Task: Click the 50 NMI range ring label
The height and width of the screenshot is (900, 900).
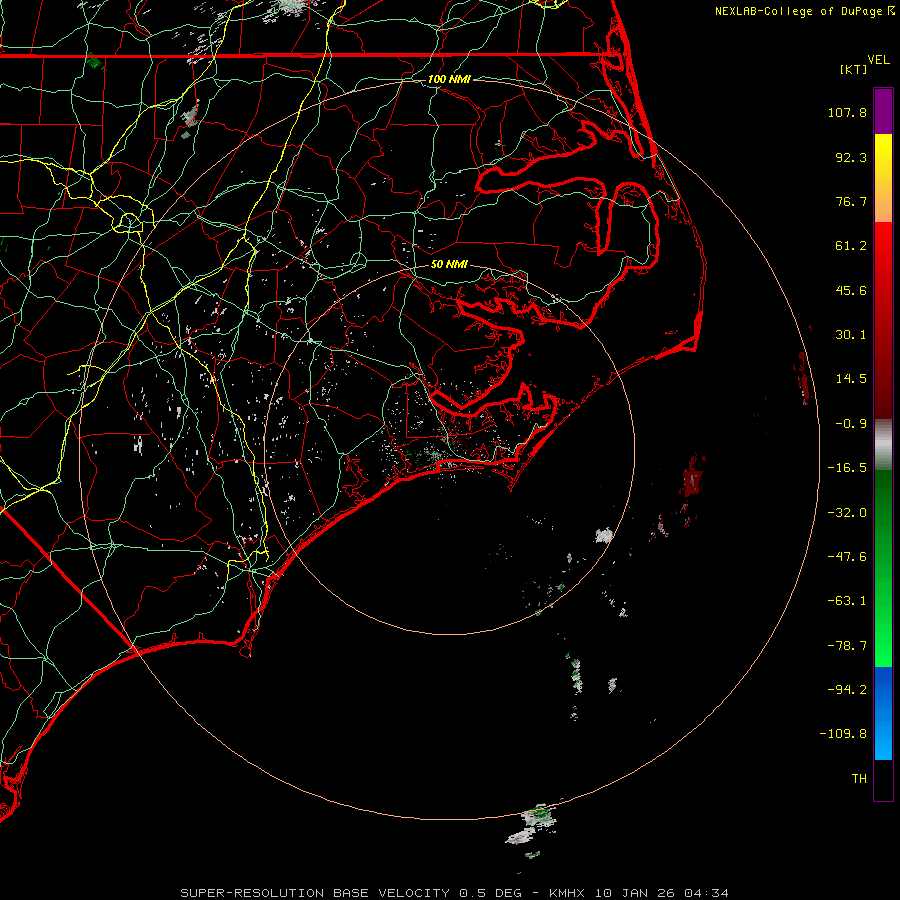Action: 449,265
